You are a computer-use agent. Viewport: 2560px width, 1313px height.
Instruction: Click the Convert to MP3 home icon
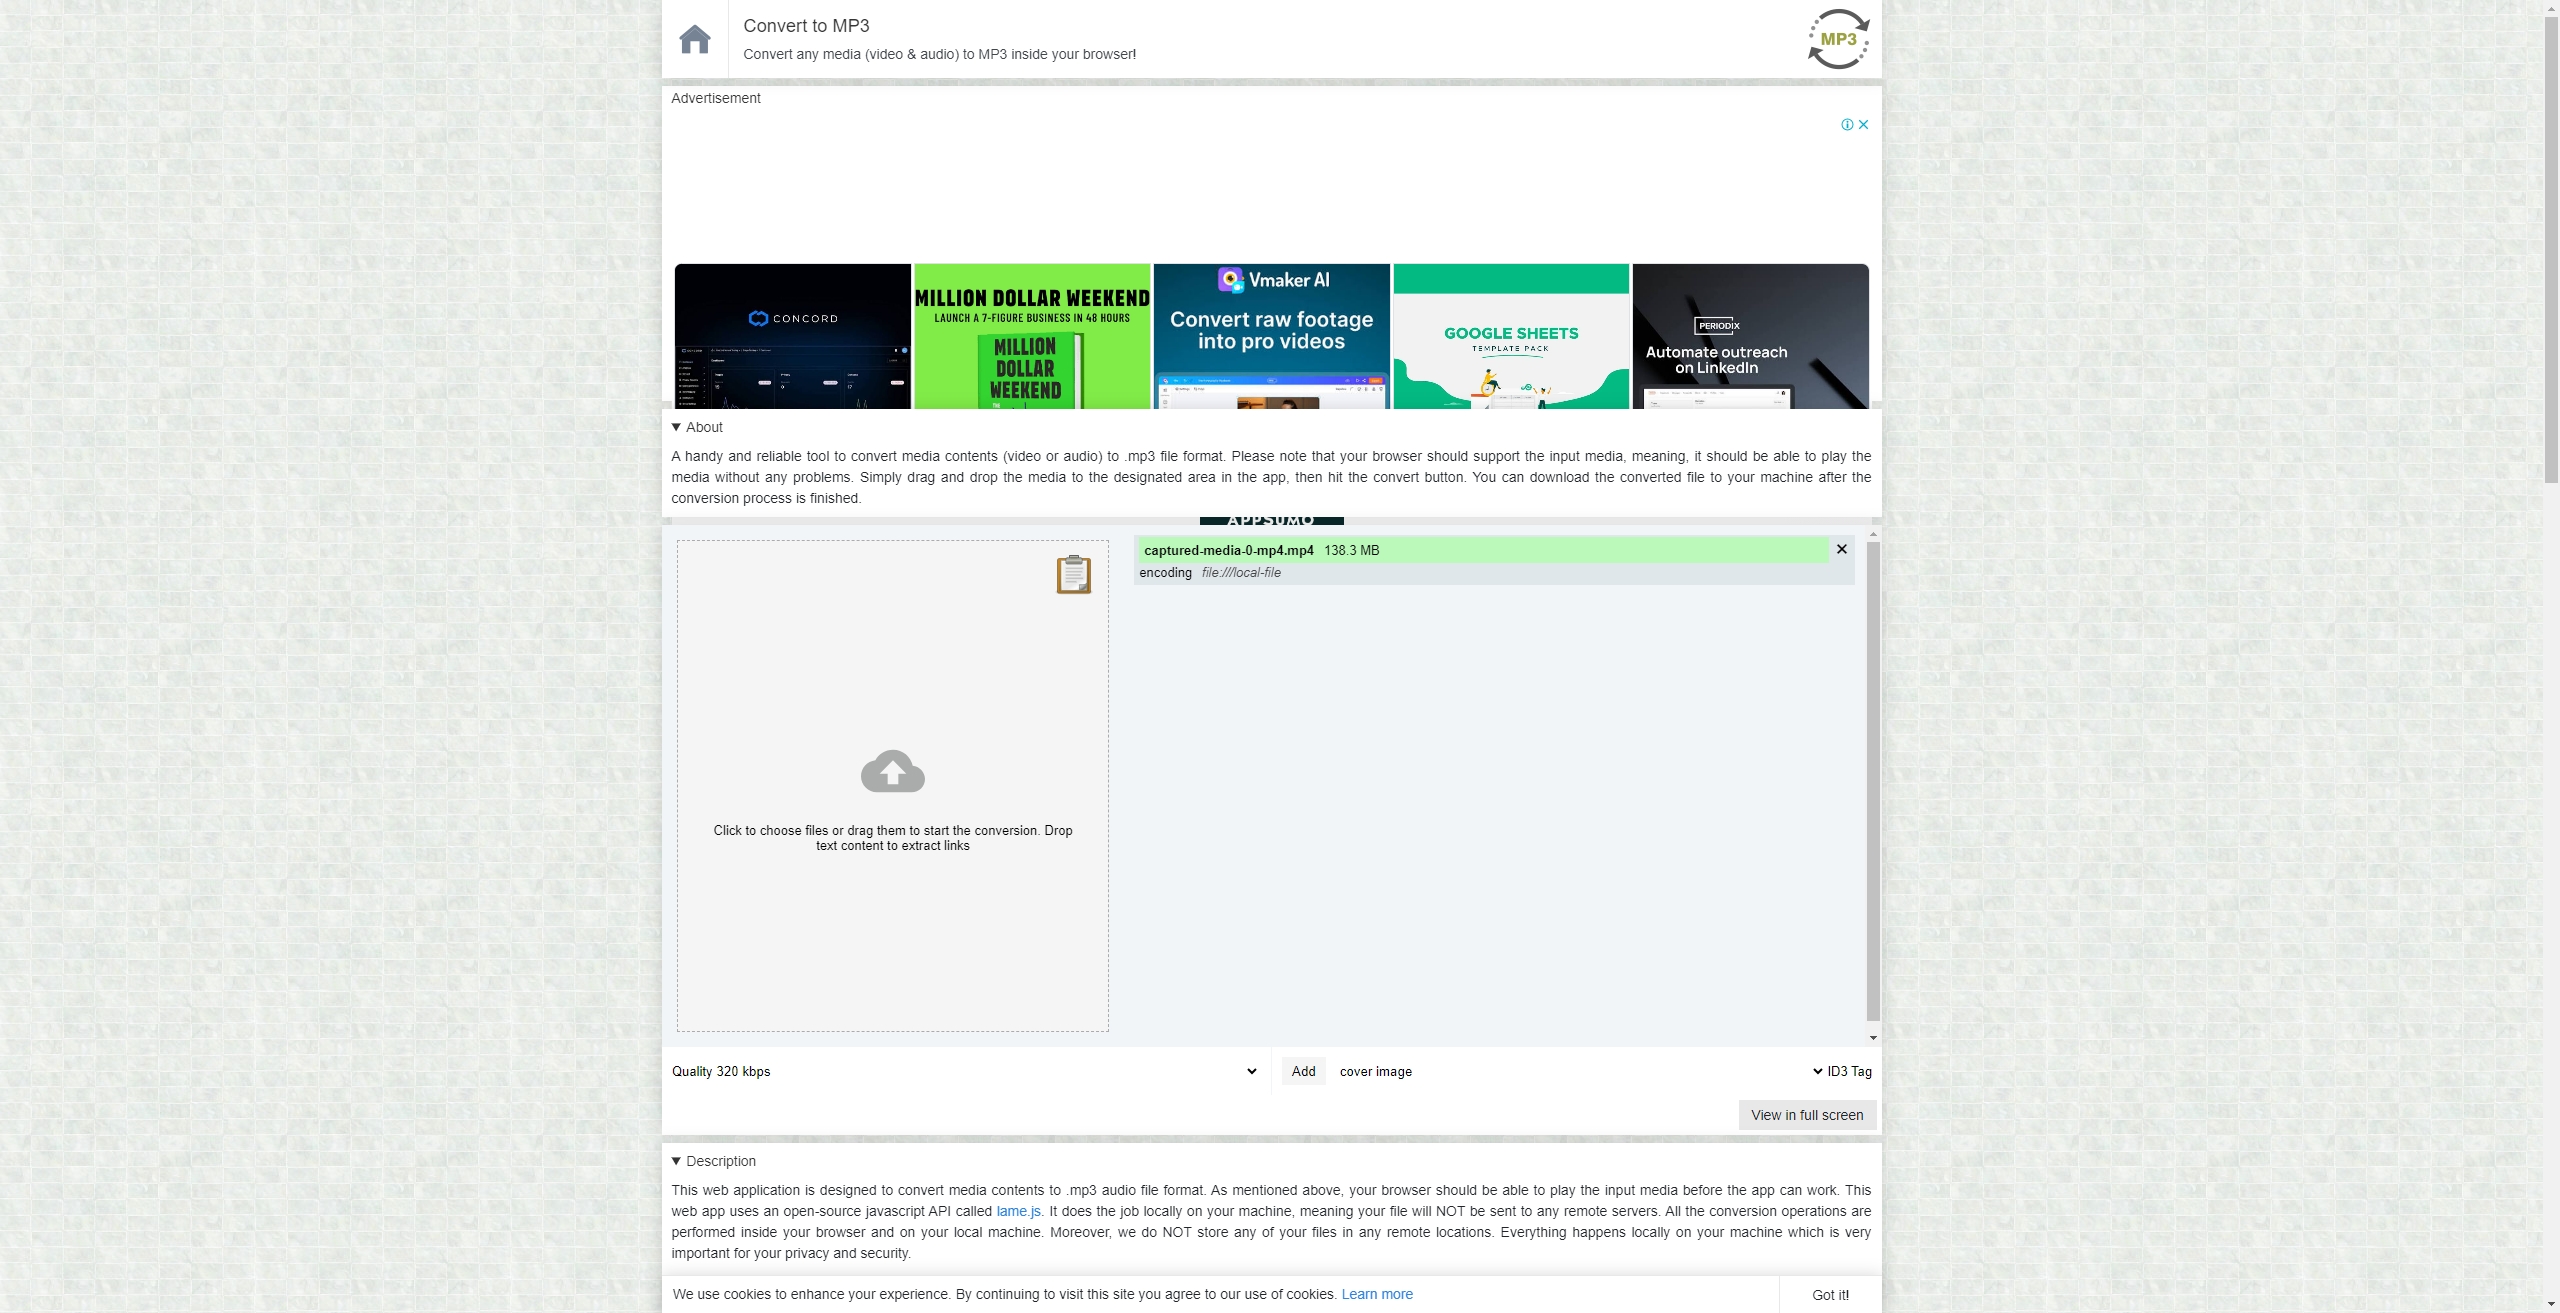tap(695, 39)
